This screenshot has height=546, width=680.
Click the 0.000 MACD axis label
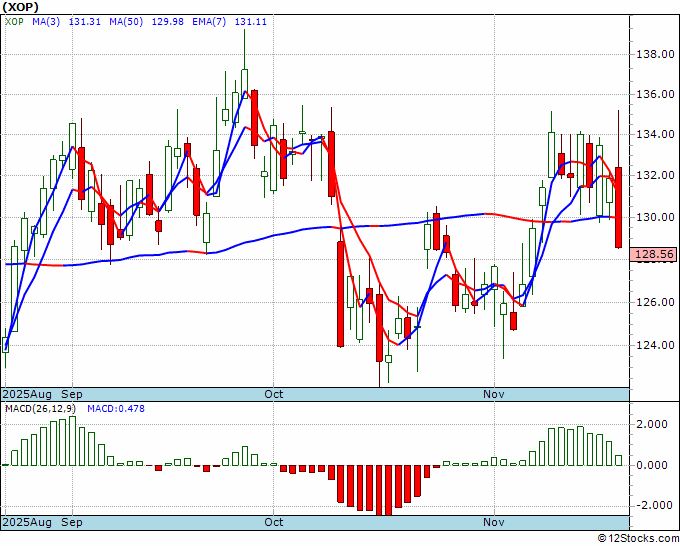(653, 465)
